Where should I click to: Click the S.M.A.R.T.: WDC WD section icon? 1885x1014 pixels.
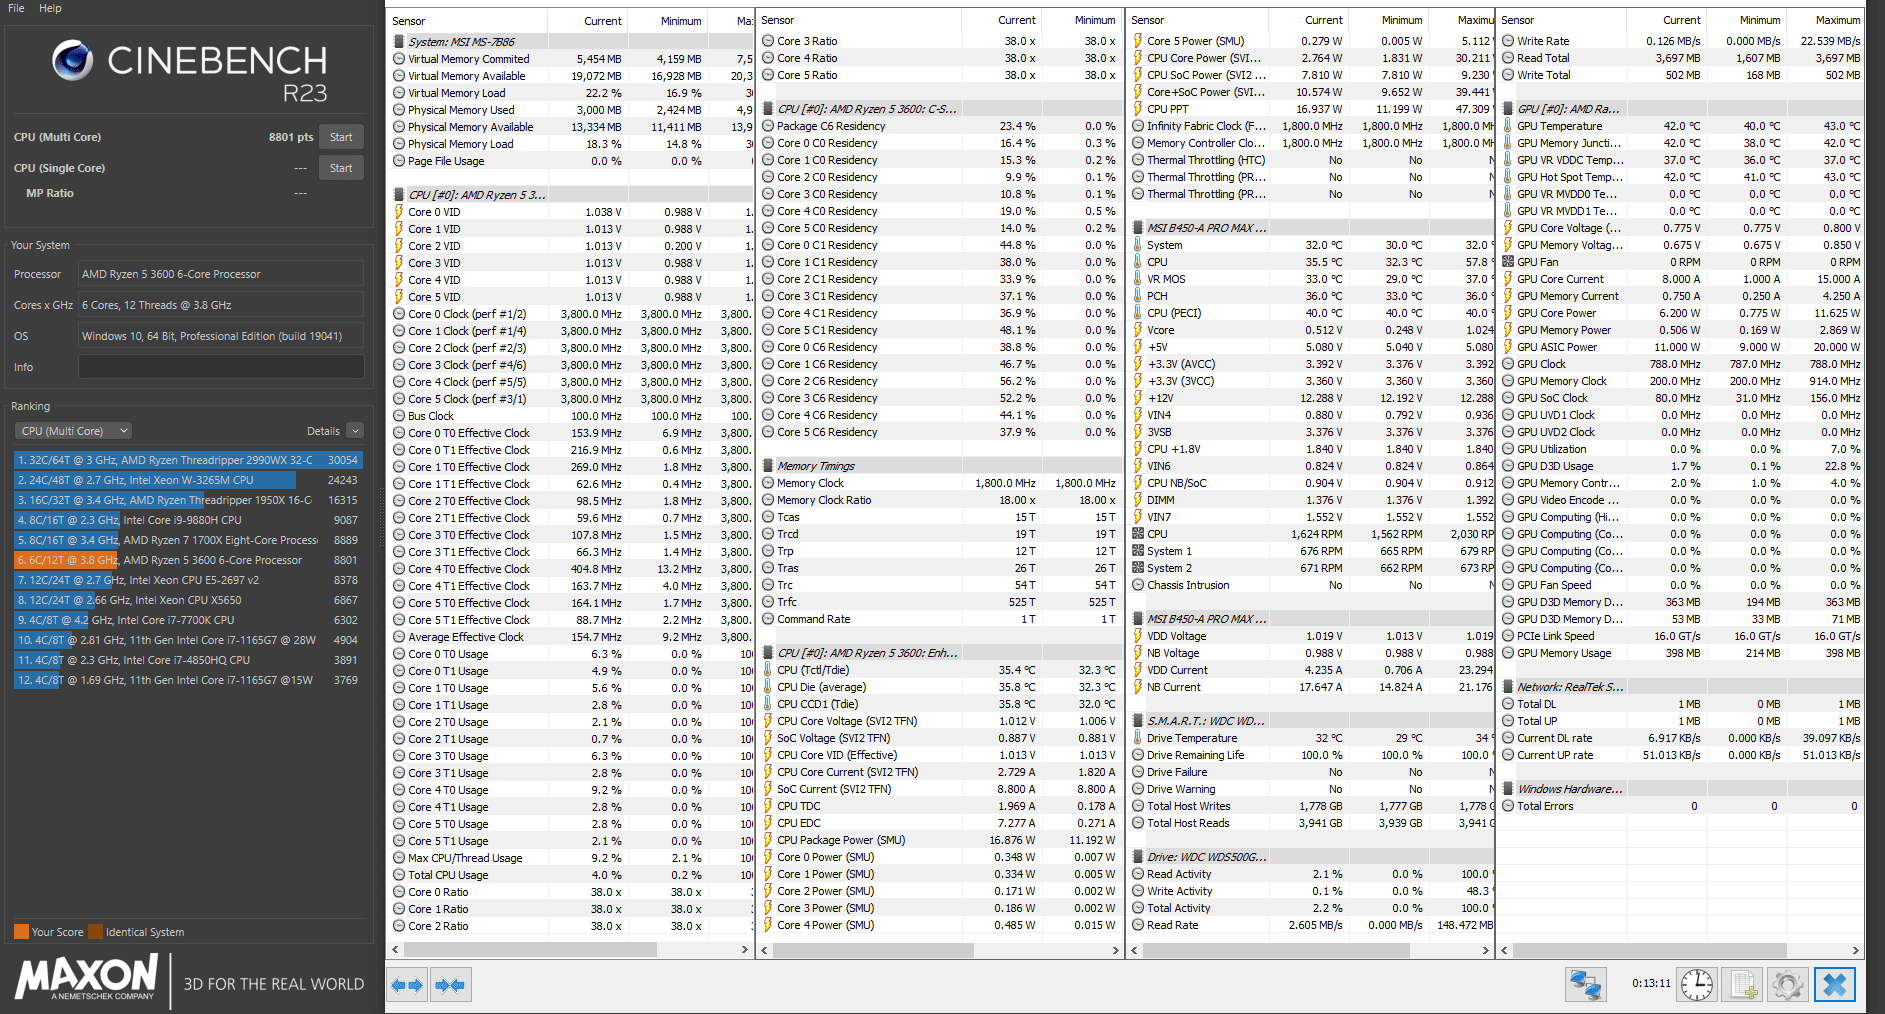pyautogui.click(x=1138, y=721)
